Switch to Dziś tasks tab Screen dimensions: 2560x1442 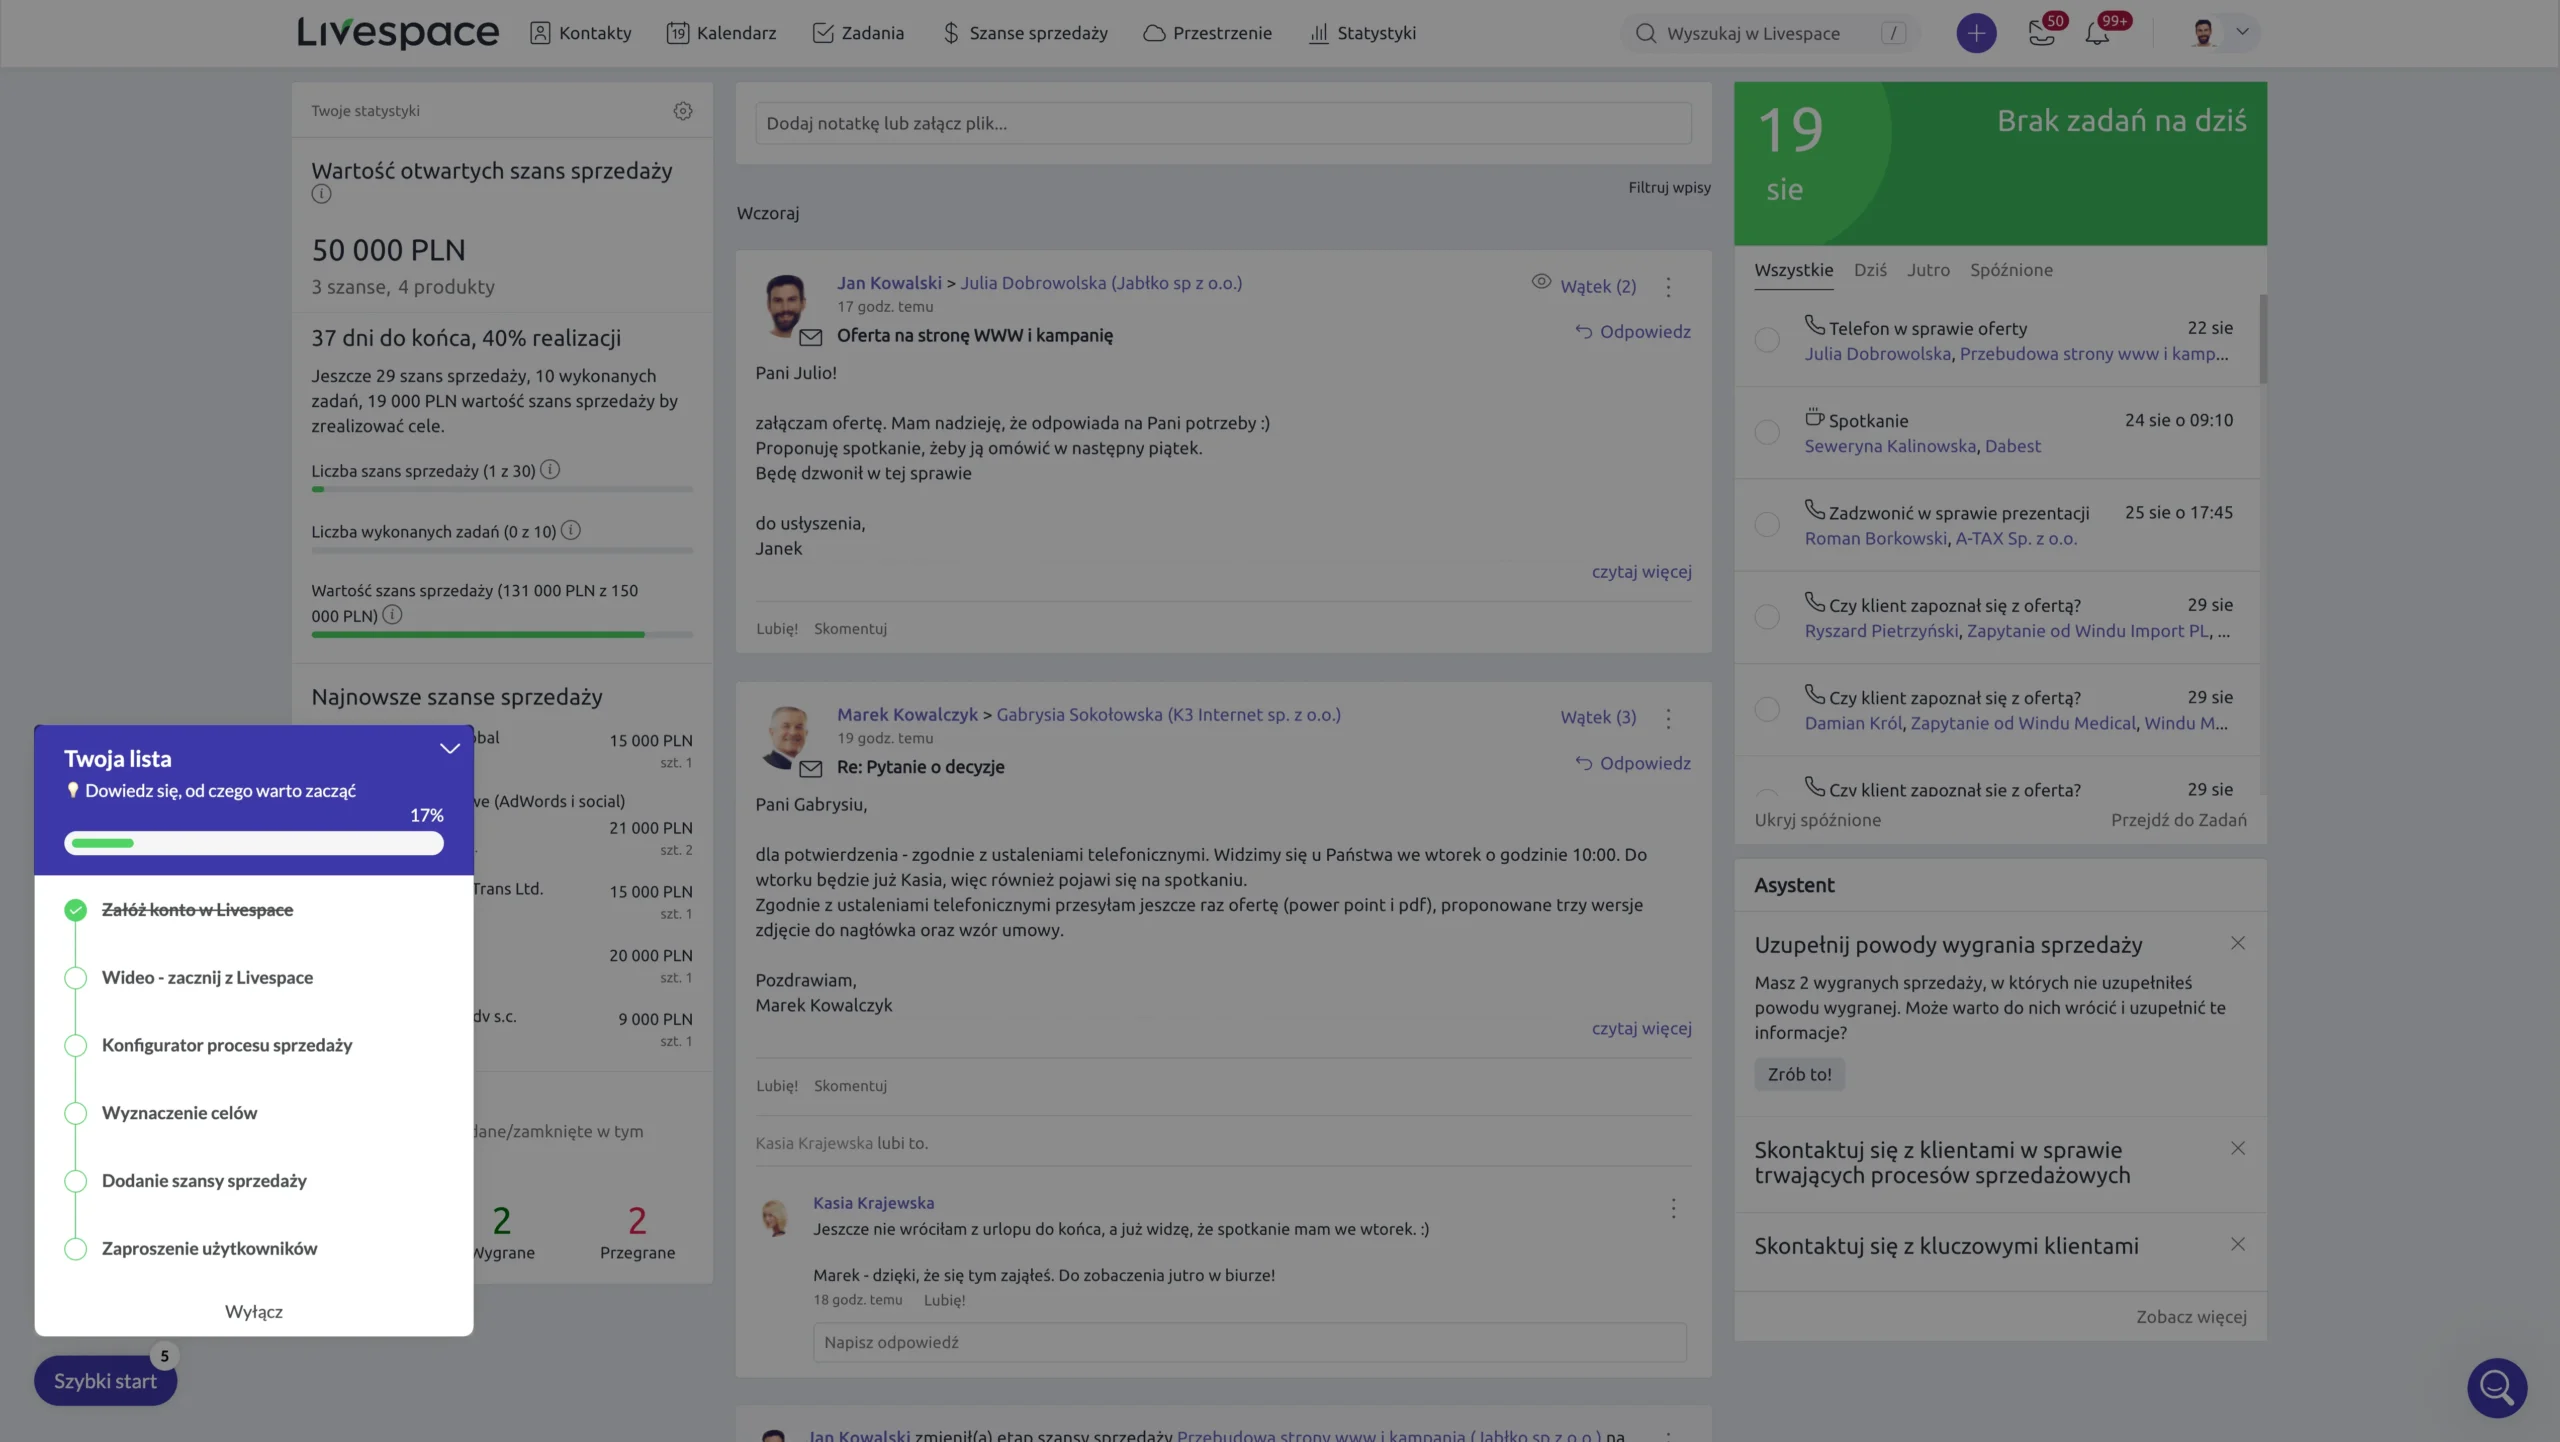click(x=1870, y=270)
